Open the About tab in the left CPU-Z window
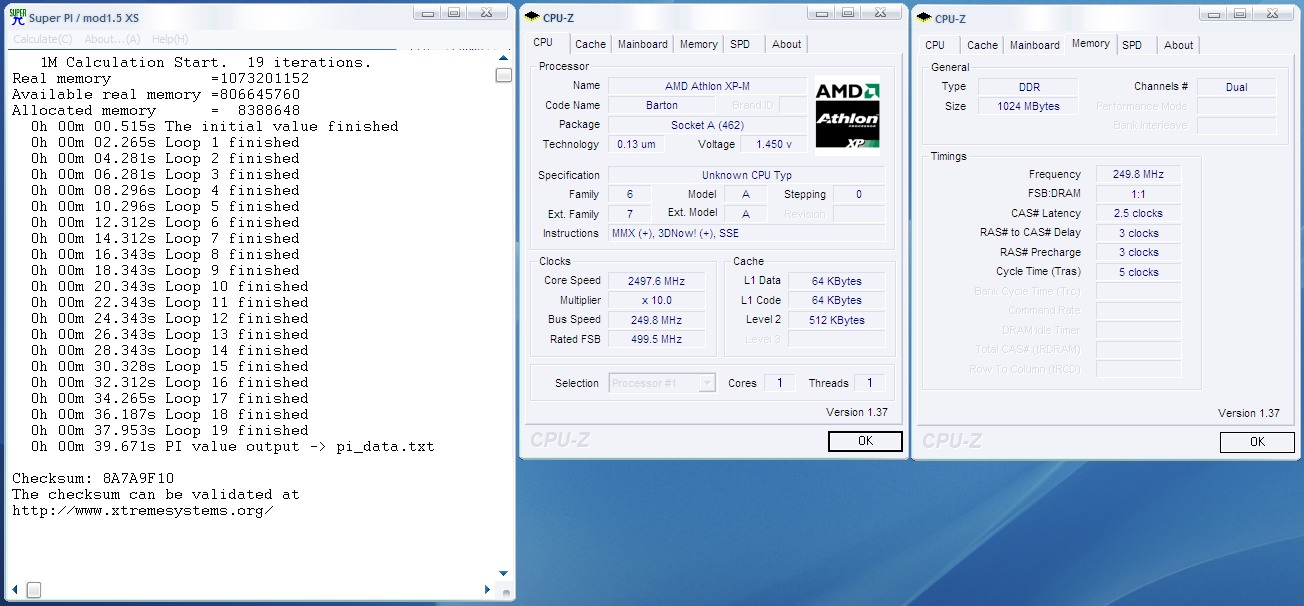 (x=786, y=44)
